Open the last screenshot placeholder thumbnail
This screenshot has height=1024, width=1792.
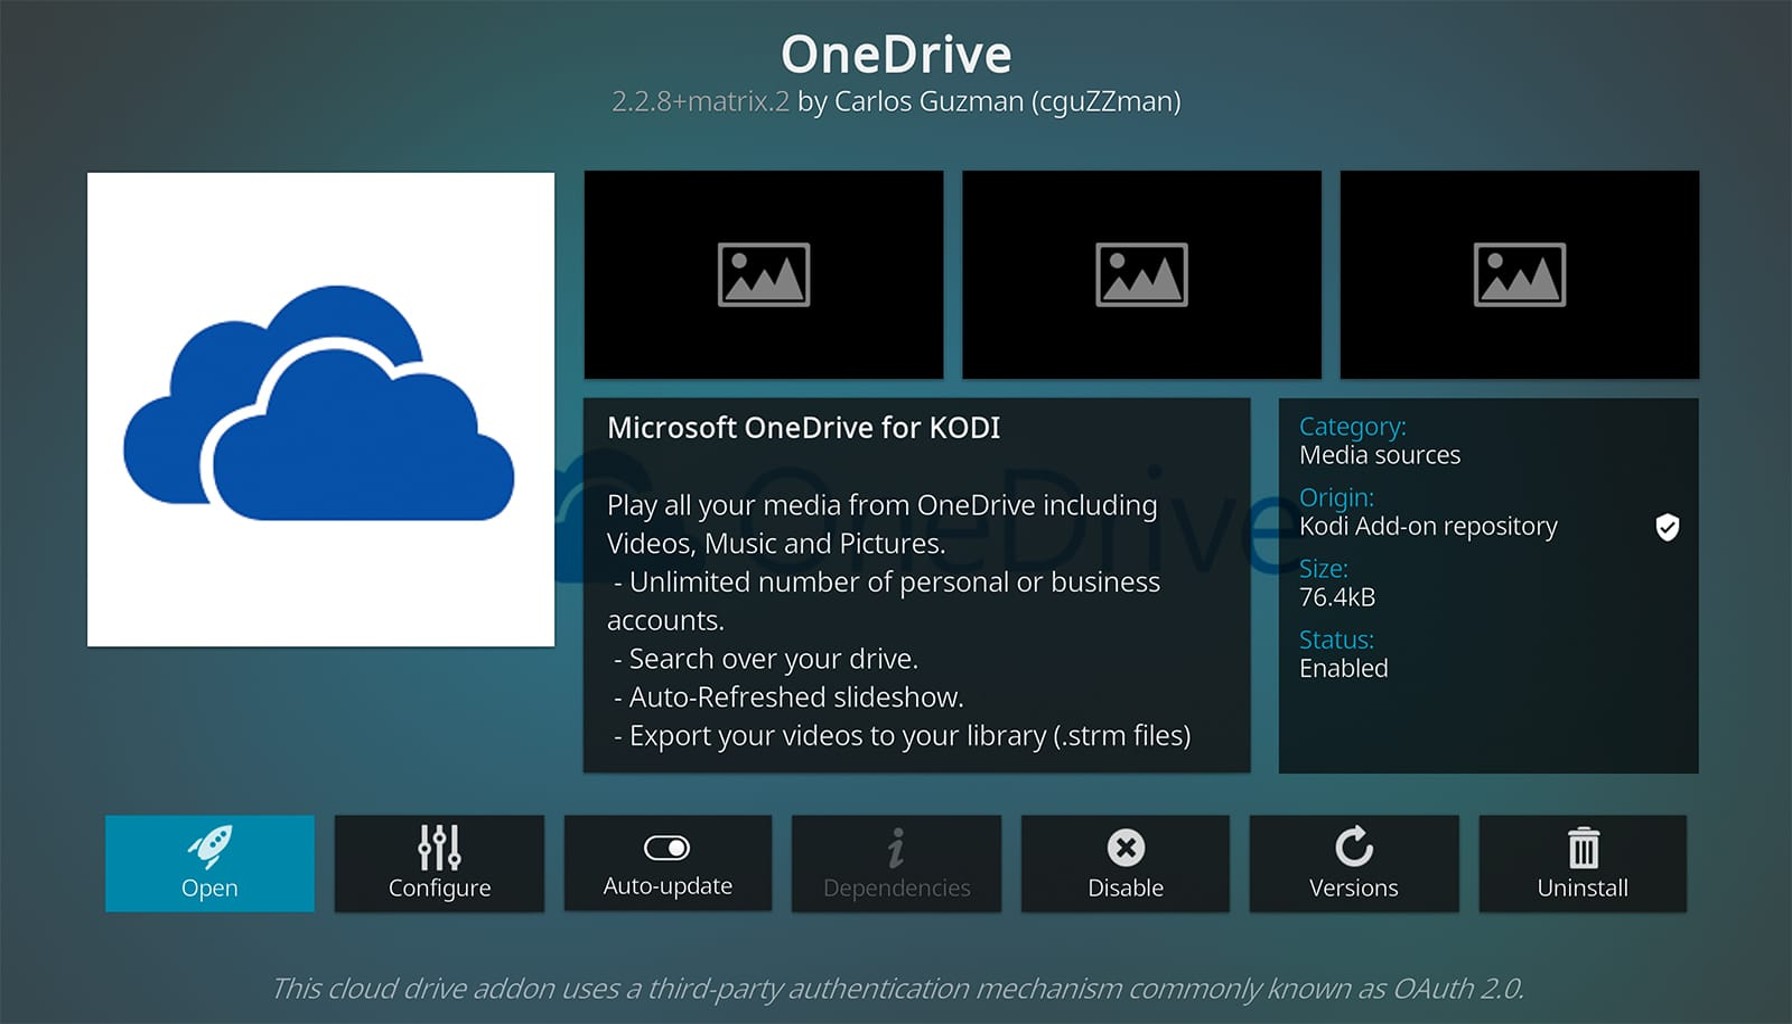point(1519,274)
